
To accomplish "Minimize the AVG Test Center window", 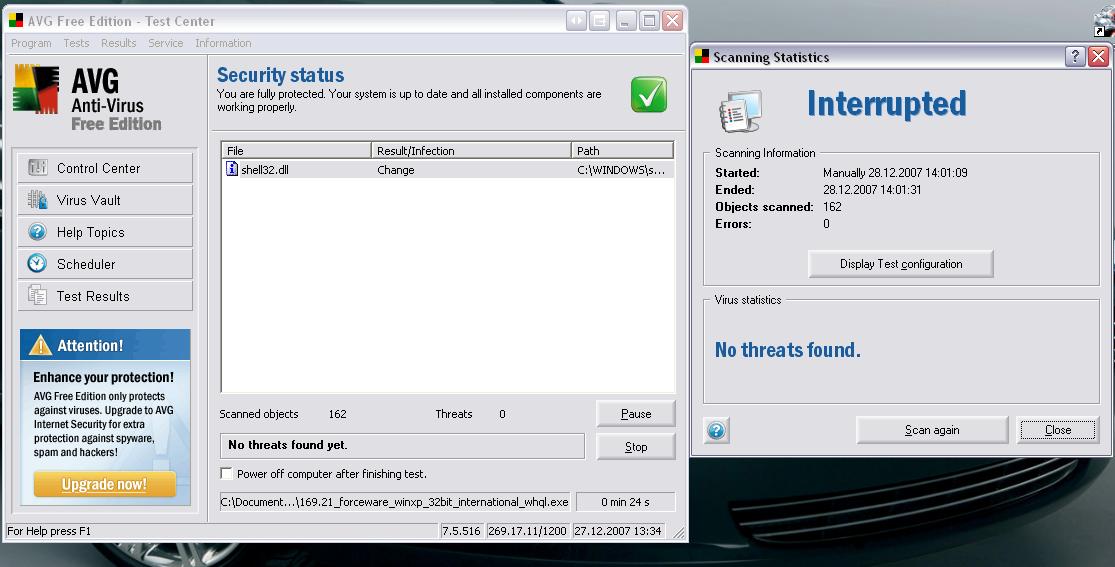I will click(626, 21).
